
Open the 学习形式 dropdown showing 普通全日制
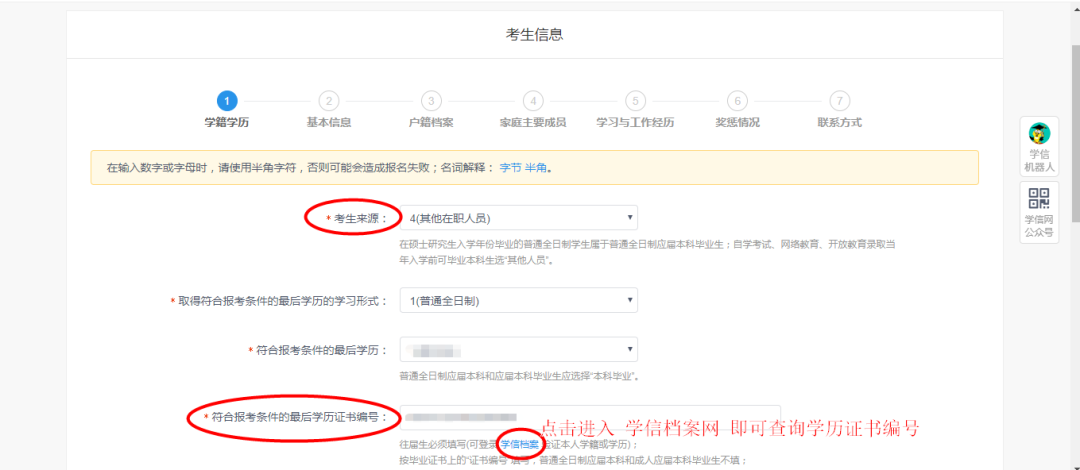518,300
